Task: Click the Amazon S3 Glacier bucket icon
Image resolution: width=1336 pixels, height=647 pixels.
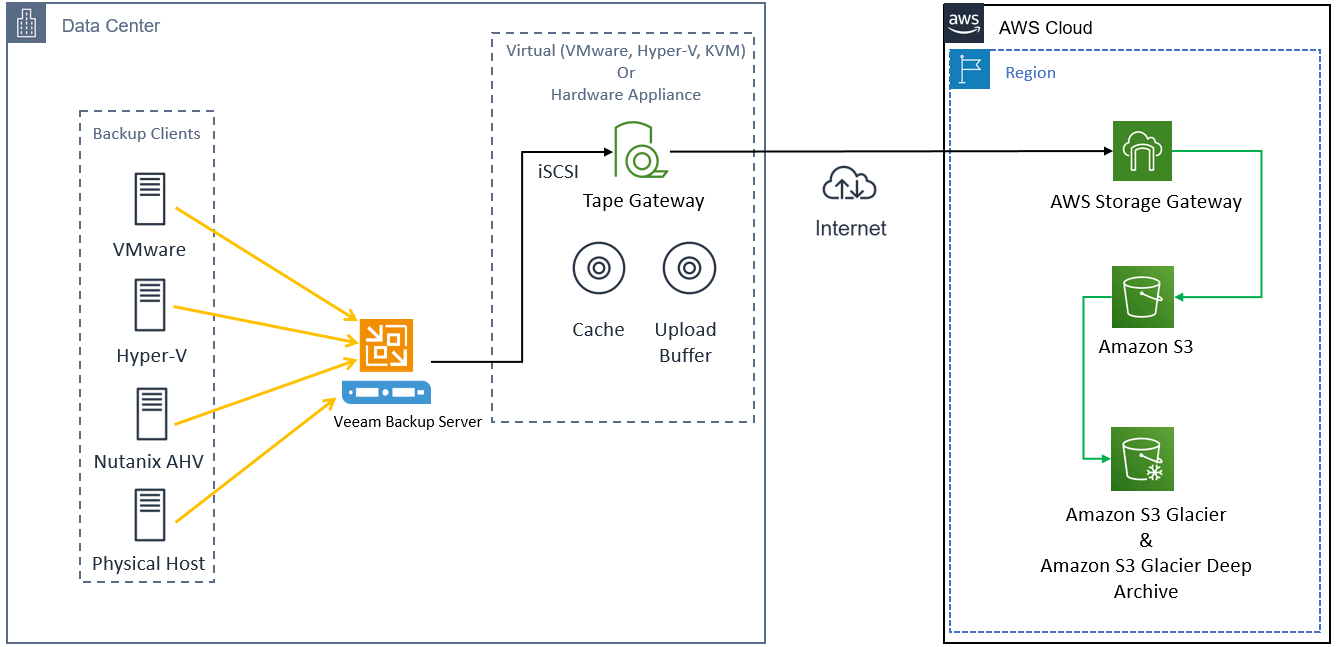Action: click(x=1141, y=459)
